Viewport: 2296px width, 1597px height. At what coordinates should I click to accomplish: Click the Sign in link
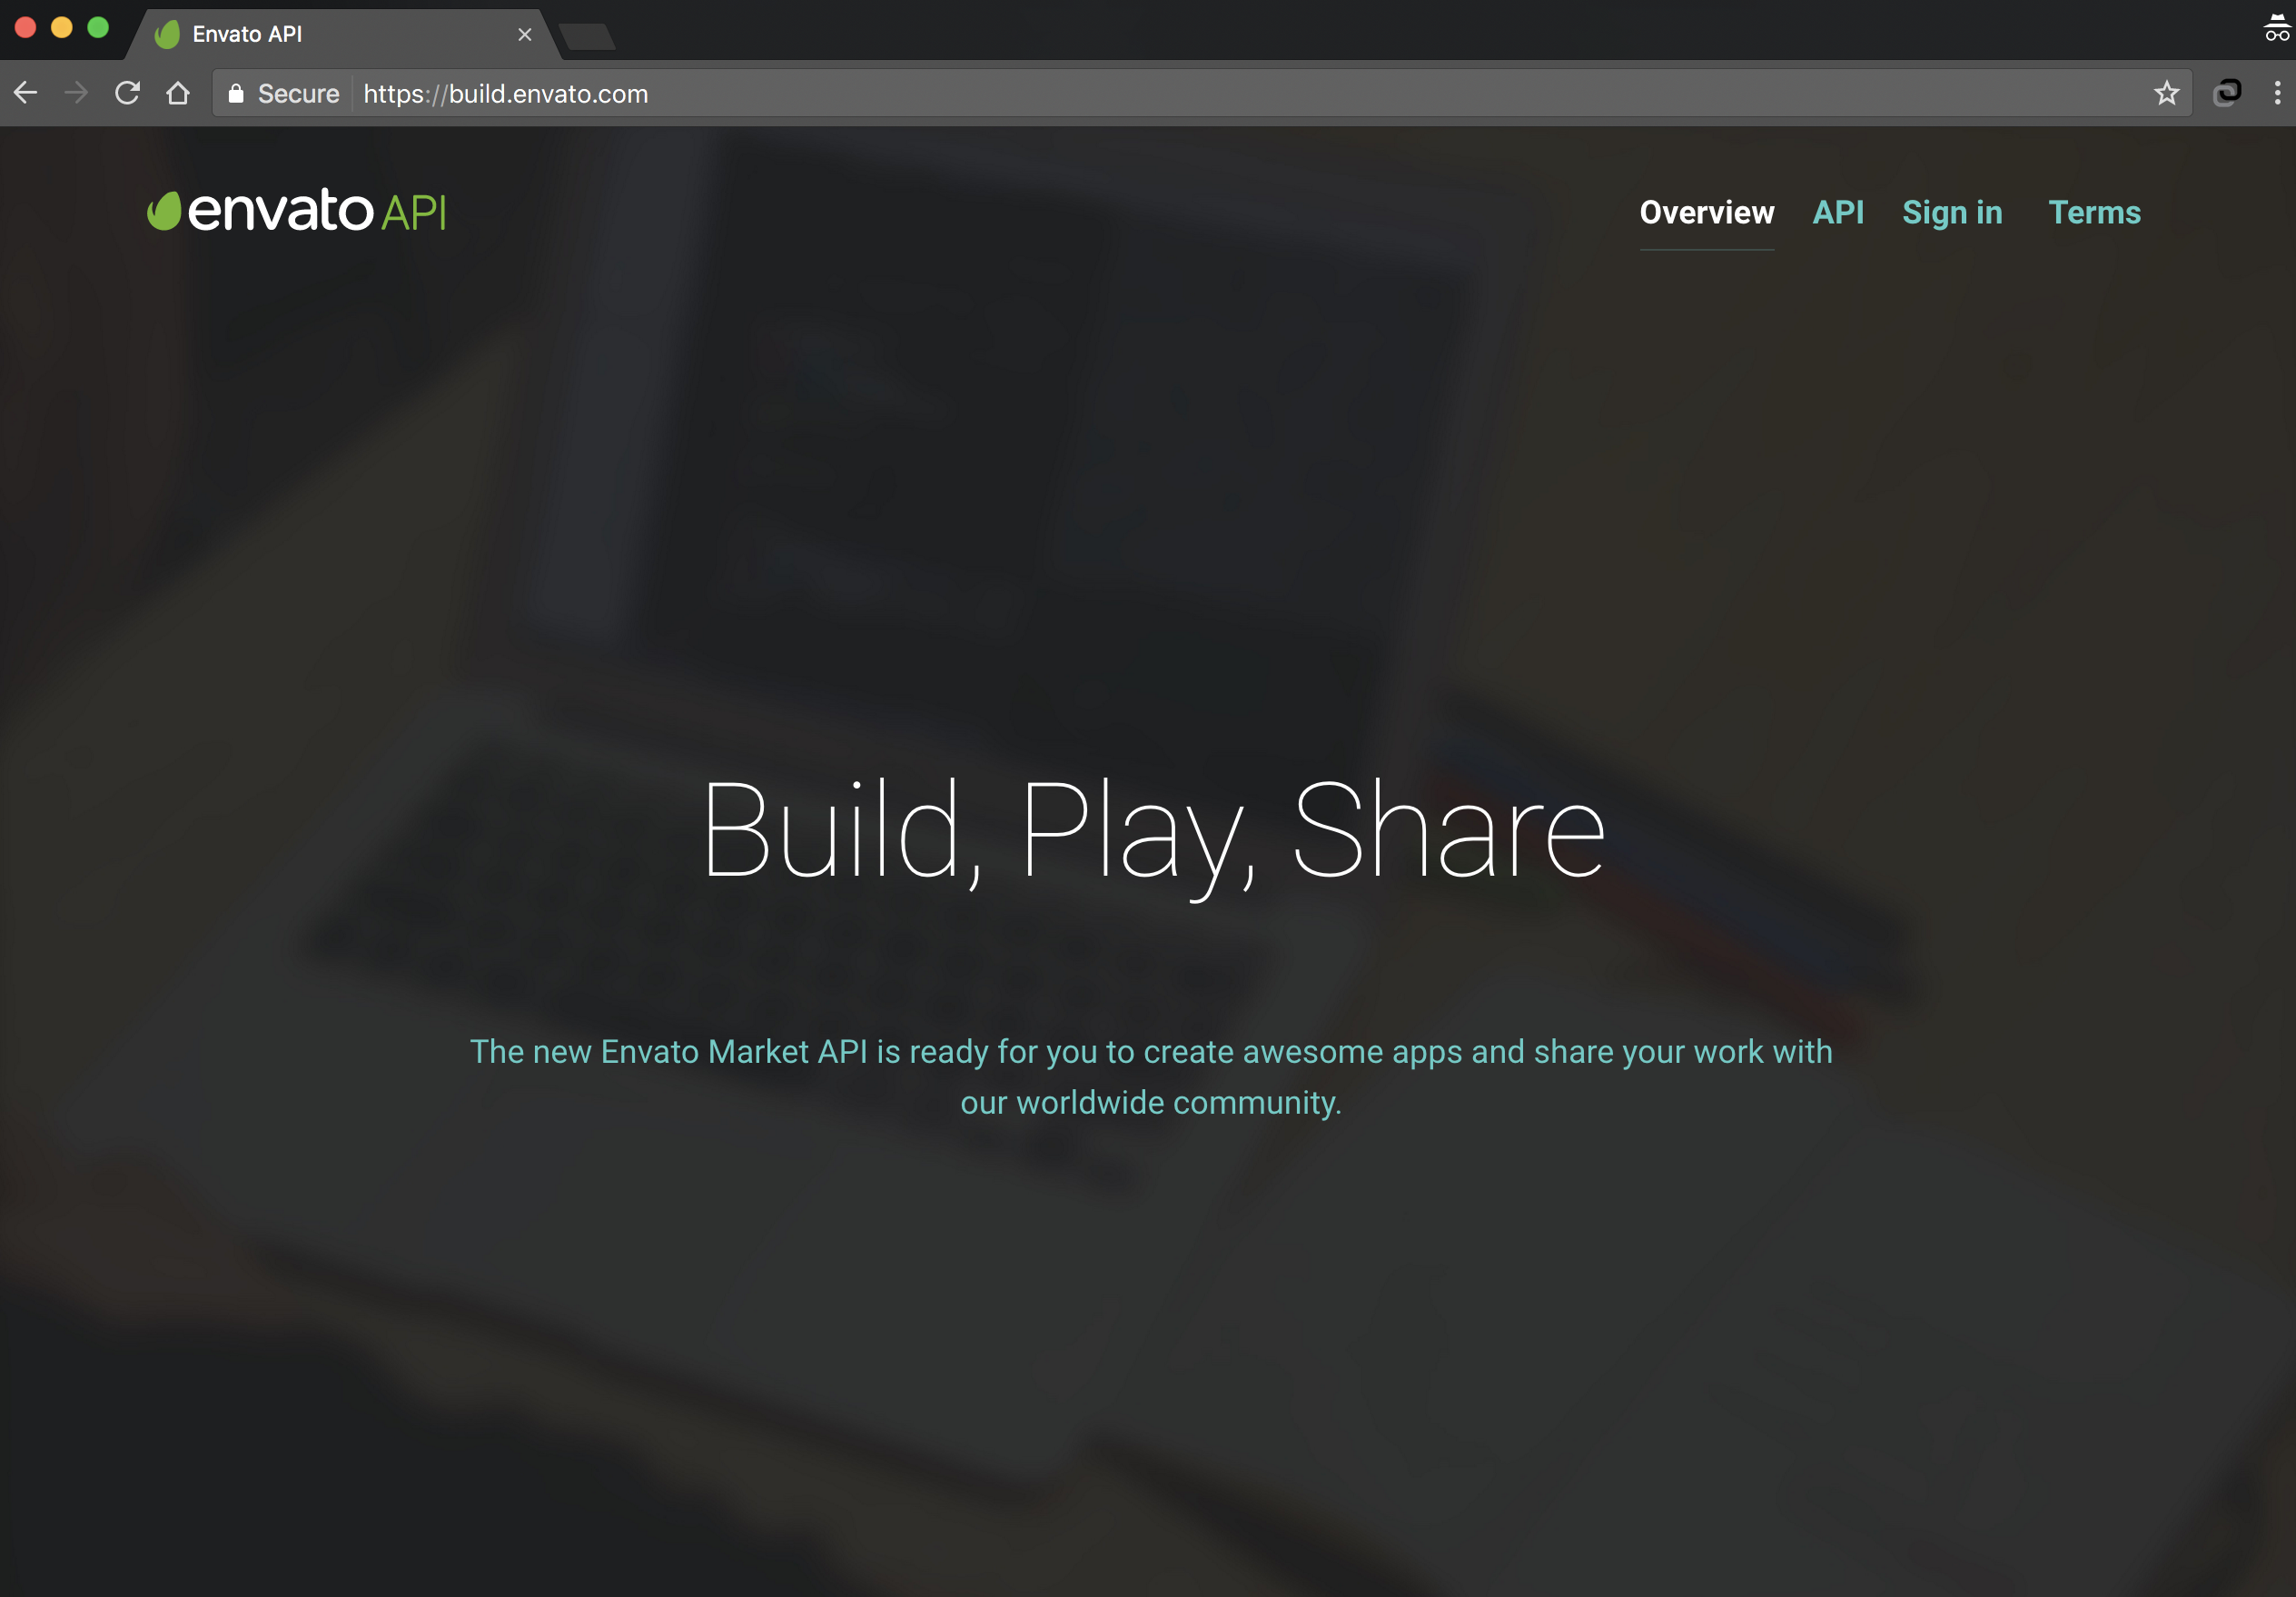click(1952, 212)
